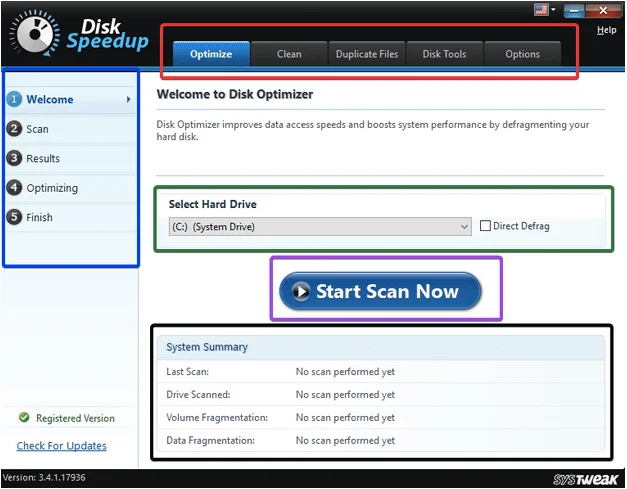Enable the Direct Defrag checkbox
627x489 pixels.
tap(485, 226)
